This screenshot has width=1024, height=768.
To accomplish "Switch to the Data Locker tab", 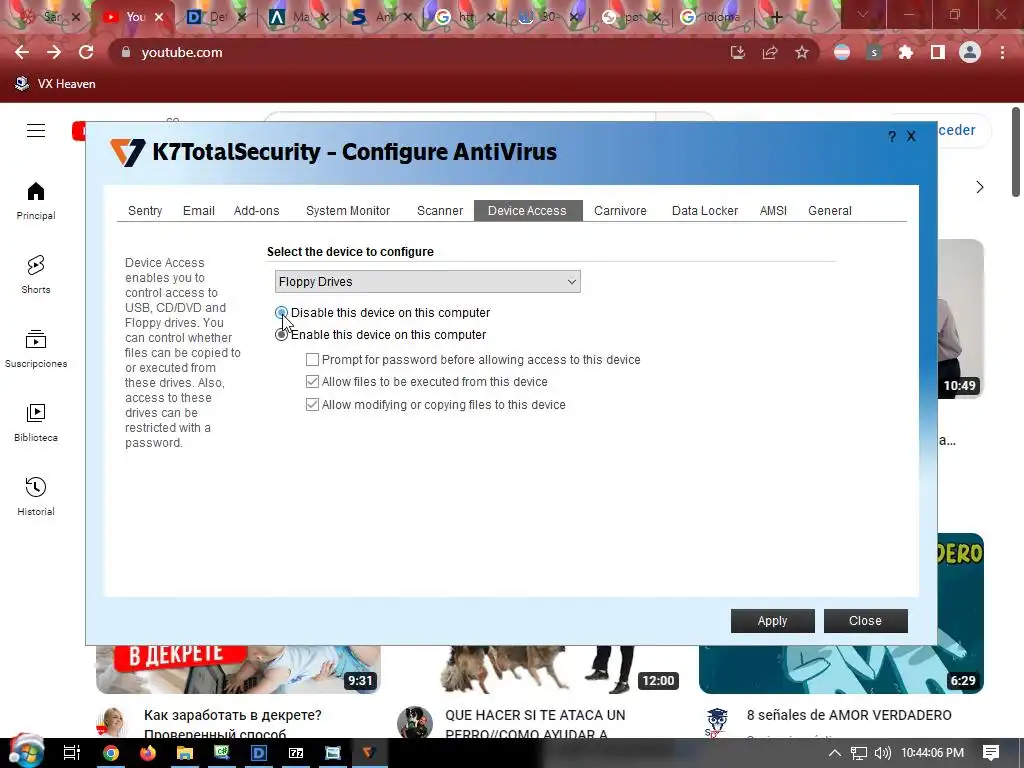I will pos(705,211).
